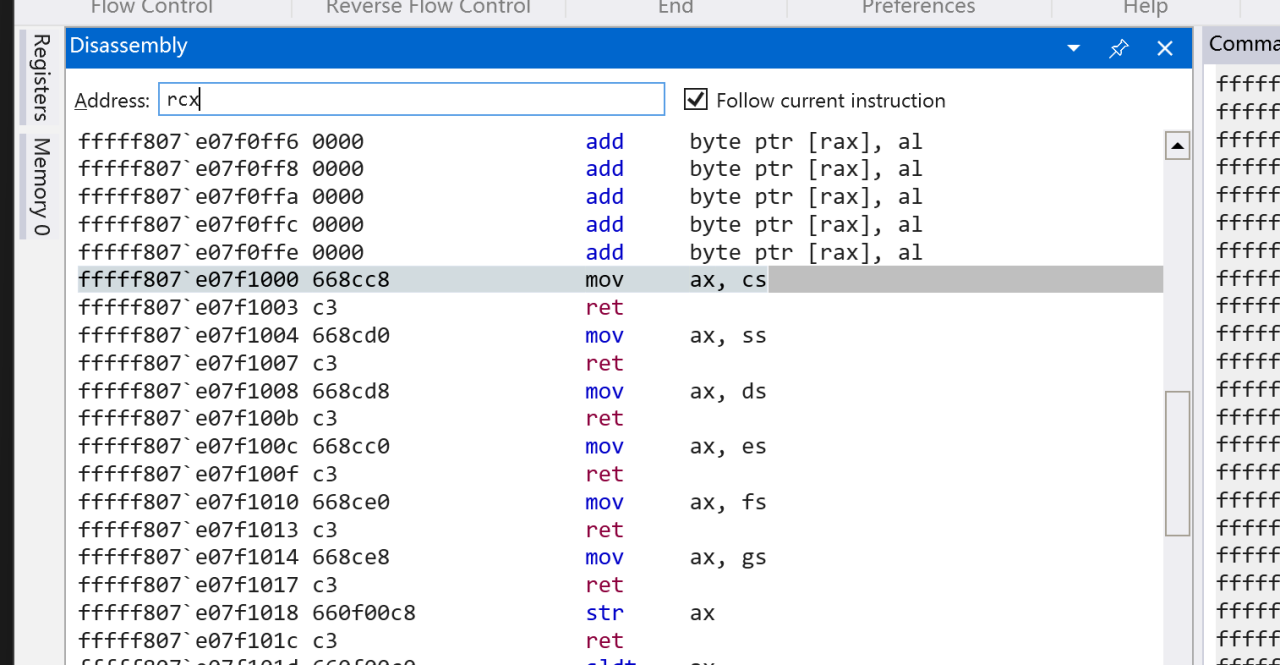This screenshot has width=1280, height=665.
Task: Click the Address input field containing rcx
Action: click(410, 100)
